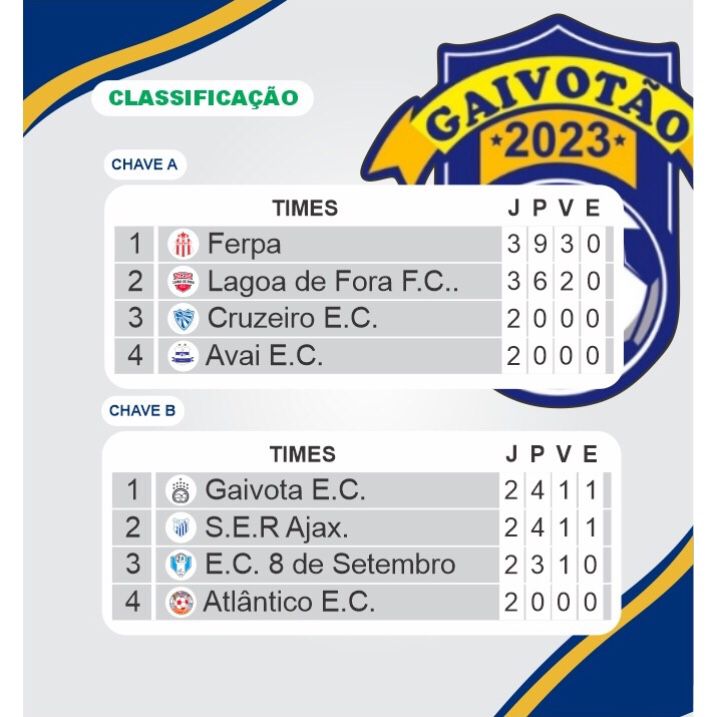
Task: Click the Ferpa team name
Action: tap(244, 244)
